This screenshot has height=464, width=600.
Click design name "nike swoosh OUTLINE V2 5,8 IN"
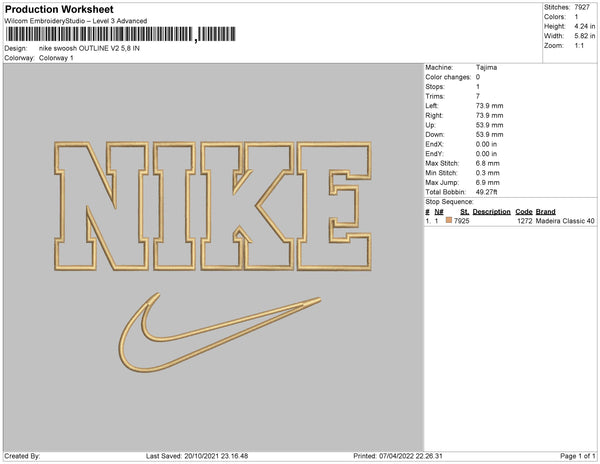(x=89, y=49)
